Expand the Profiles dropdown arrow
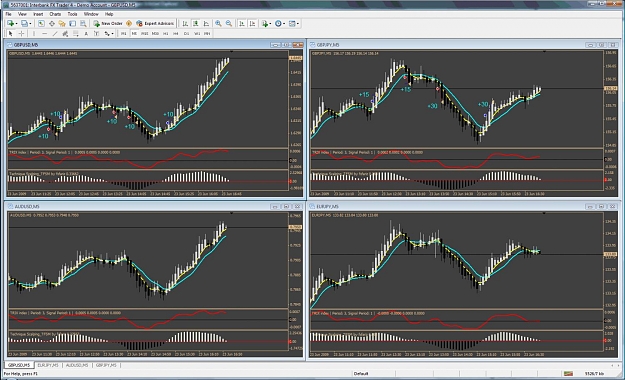The image size is (625, 380). point(30,24)
